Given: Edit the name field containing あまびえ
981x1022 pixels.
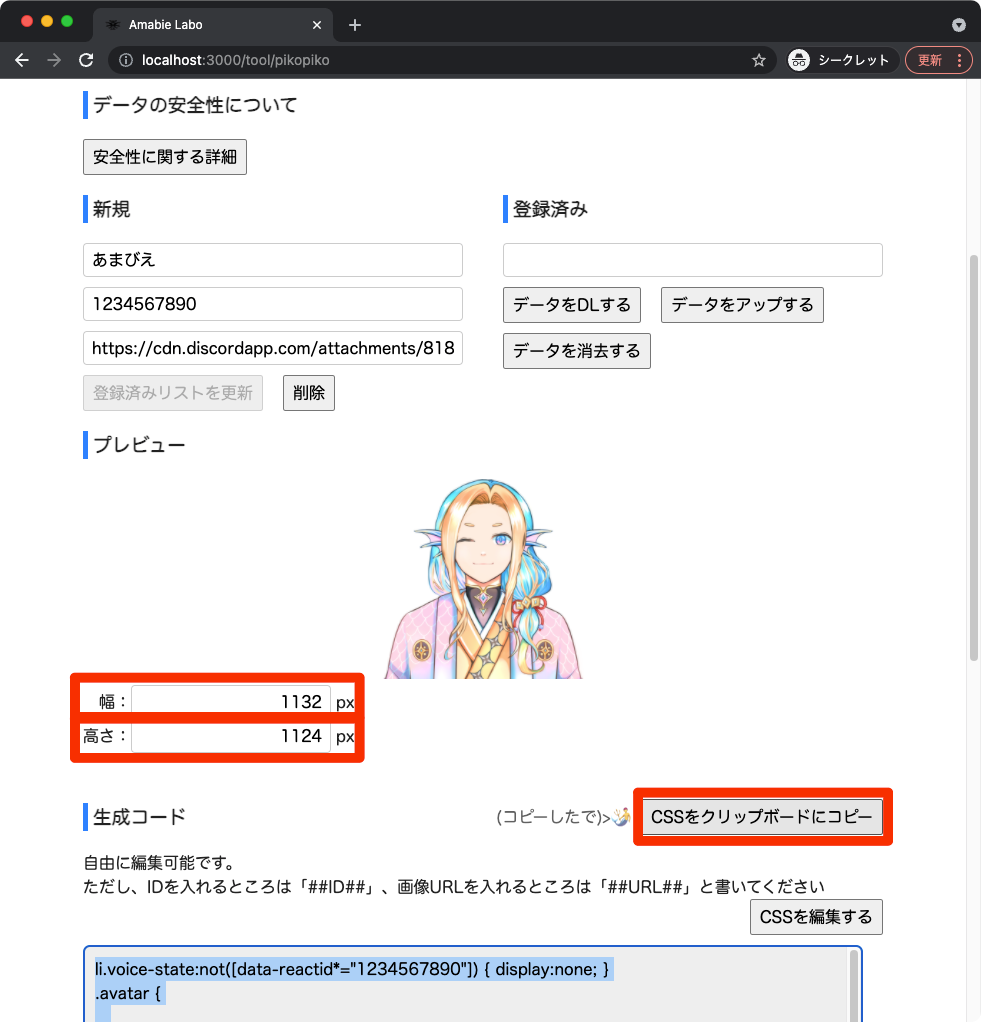Looking at the screenshot, I should click(x=272, y=260).
